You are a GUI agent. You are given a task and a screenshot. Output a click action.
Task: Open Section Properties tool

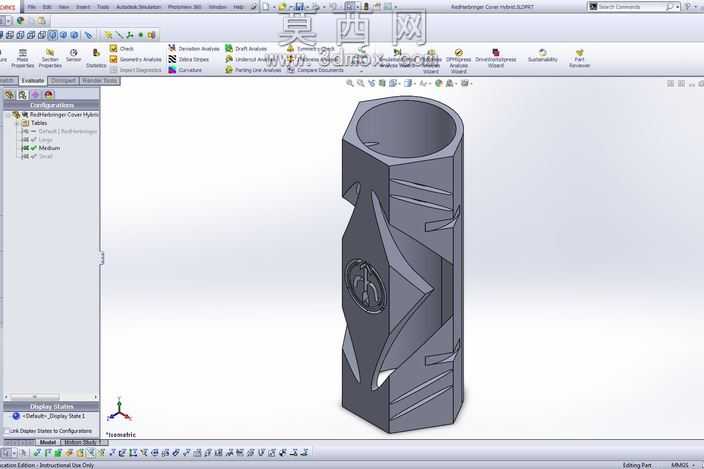50,58
